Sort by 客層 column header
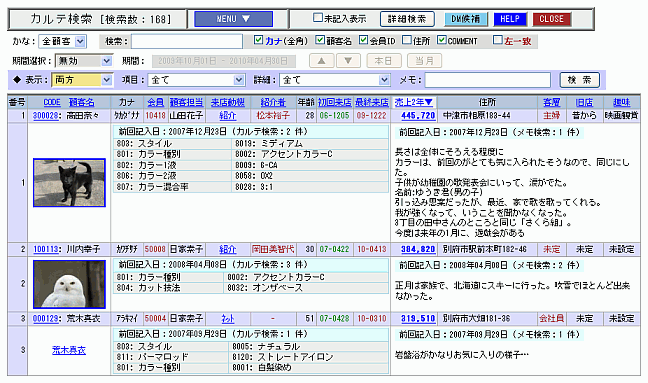This screenshot has width=648, height=383. click(x=551, y=102)
